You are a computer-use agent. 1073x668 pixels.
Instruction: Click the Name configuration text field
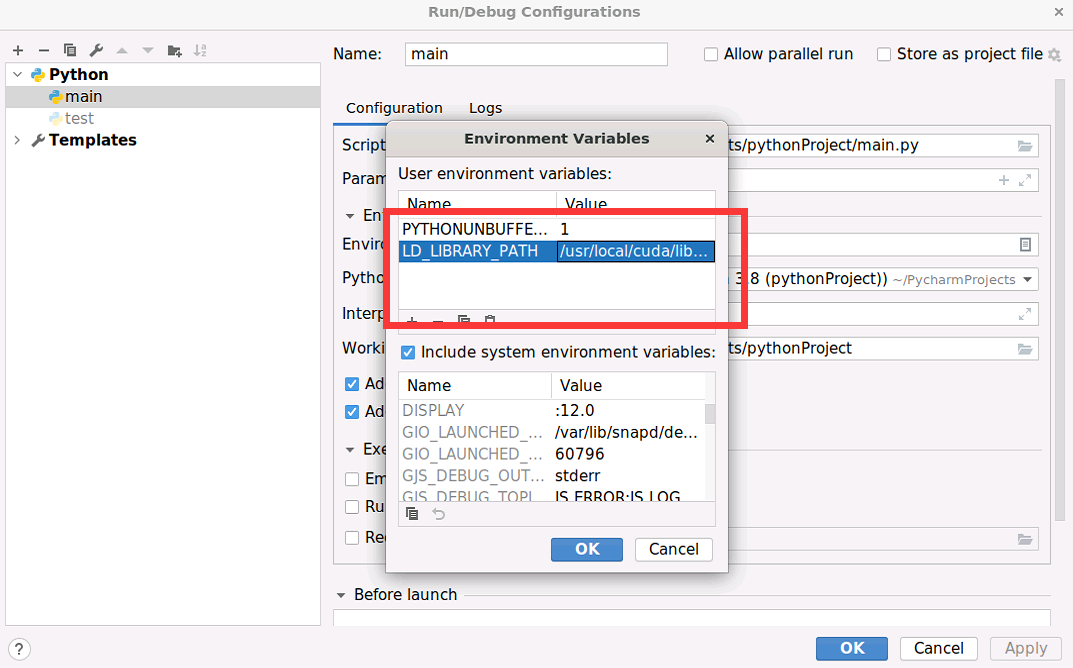(x=536, y=54)
